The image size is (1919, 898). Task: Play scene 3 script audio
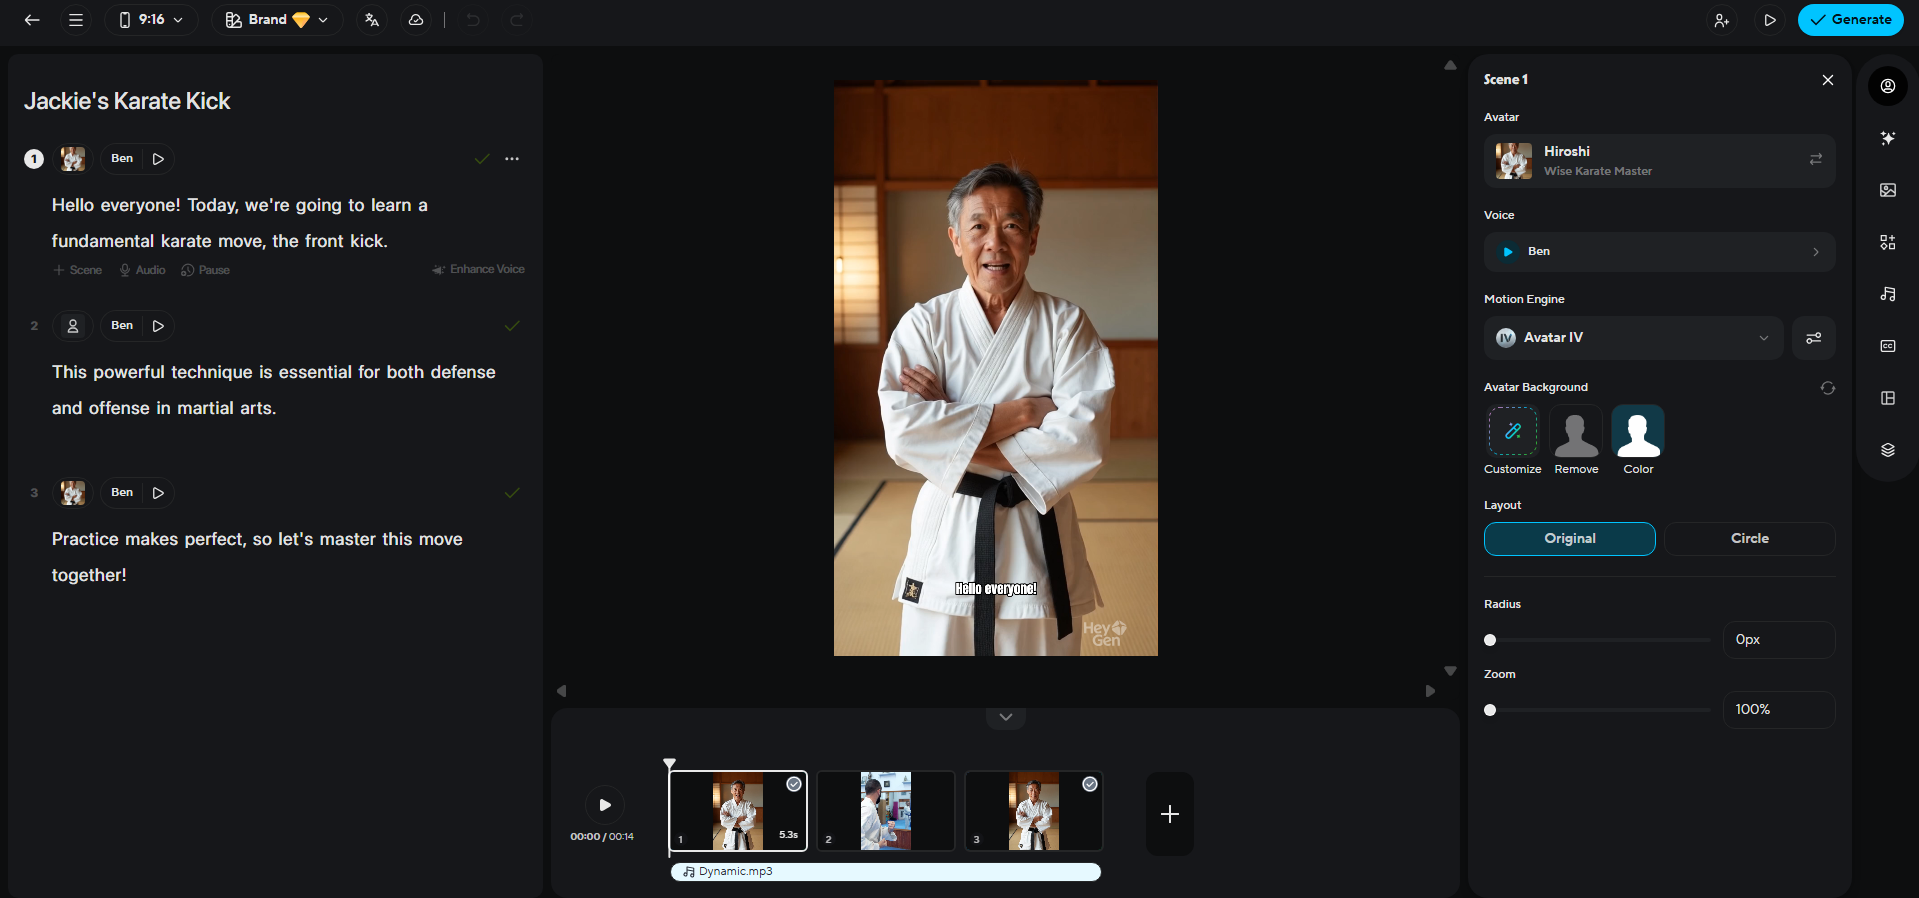(158, 493)
